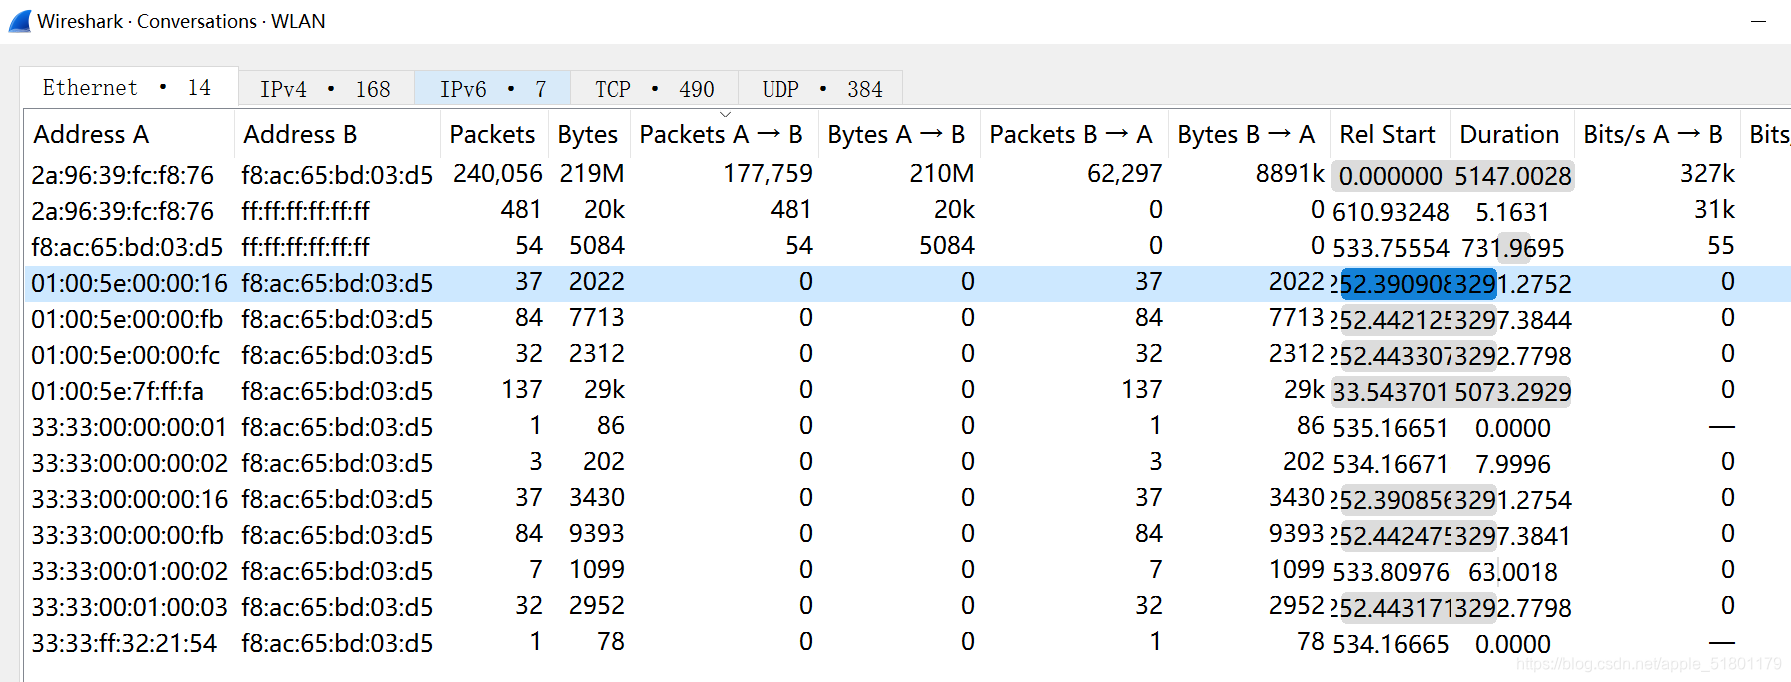Select the 01:00:5e:7f:ff:fa address cell
The height and width of the screenshot is (682, 1791).
coord(117,391)
